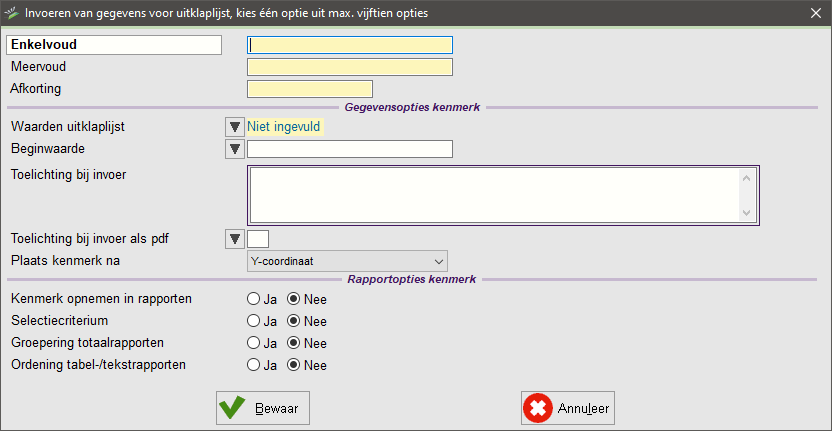Screen dimensions: 832x431
Task: Click the app logo in title bar
Action: coord(11,13)
